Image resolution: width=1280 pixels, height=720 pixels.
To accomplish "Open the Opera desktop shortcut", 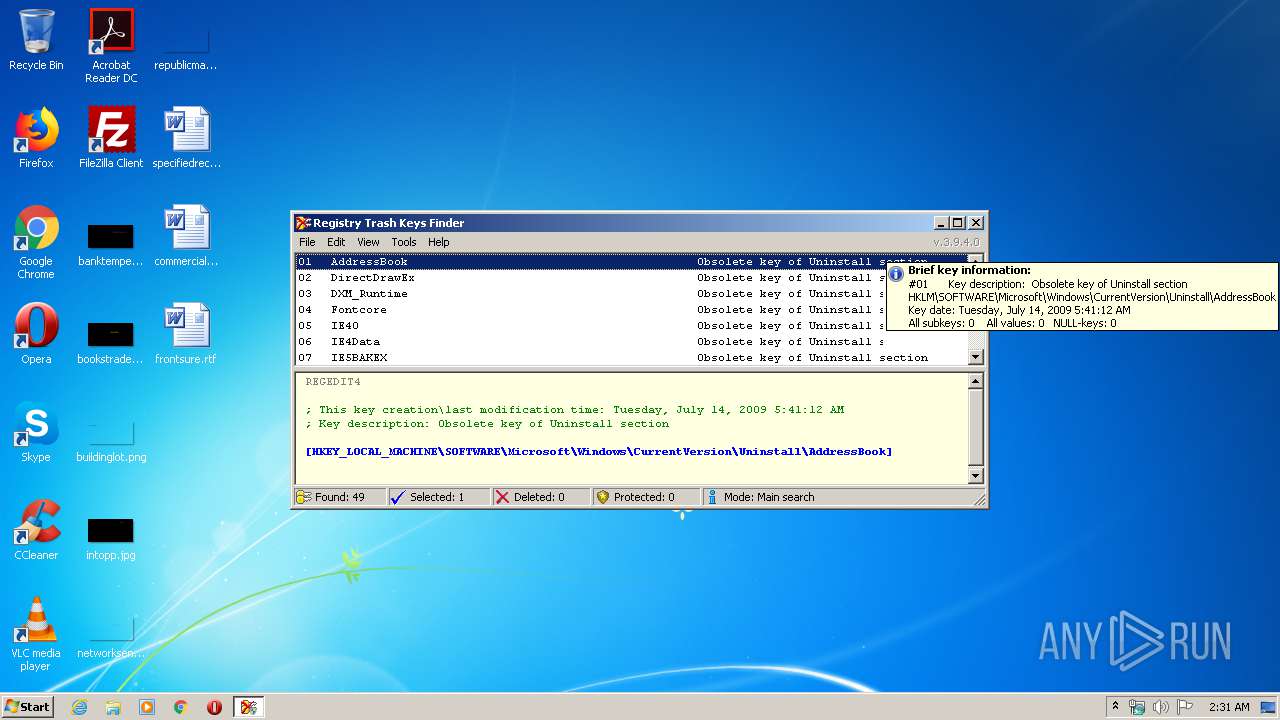I will (36, 334).
